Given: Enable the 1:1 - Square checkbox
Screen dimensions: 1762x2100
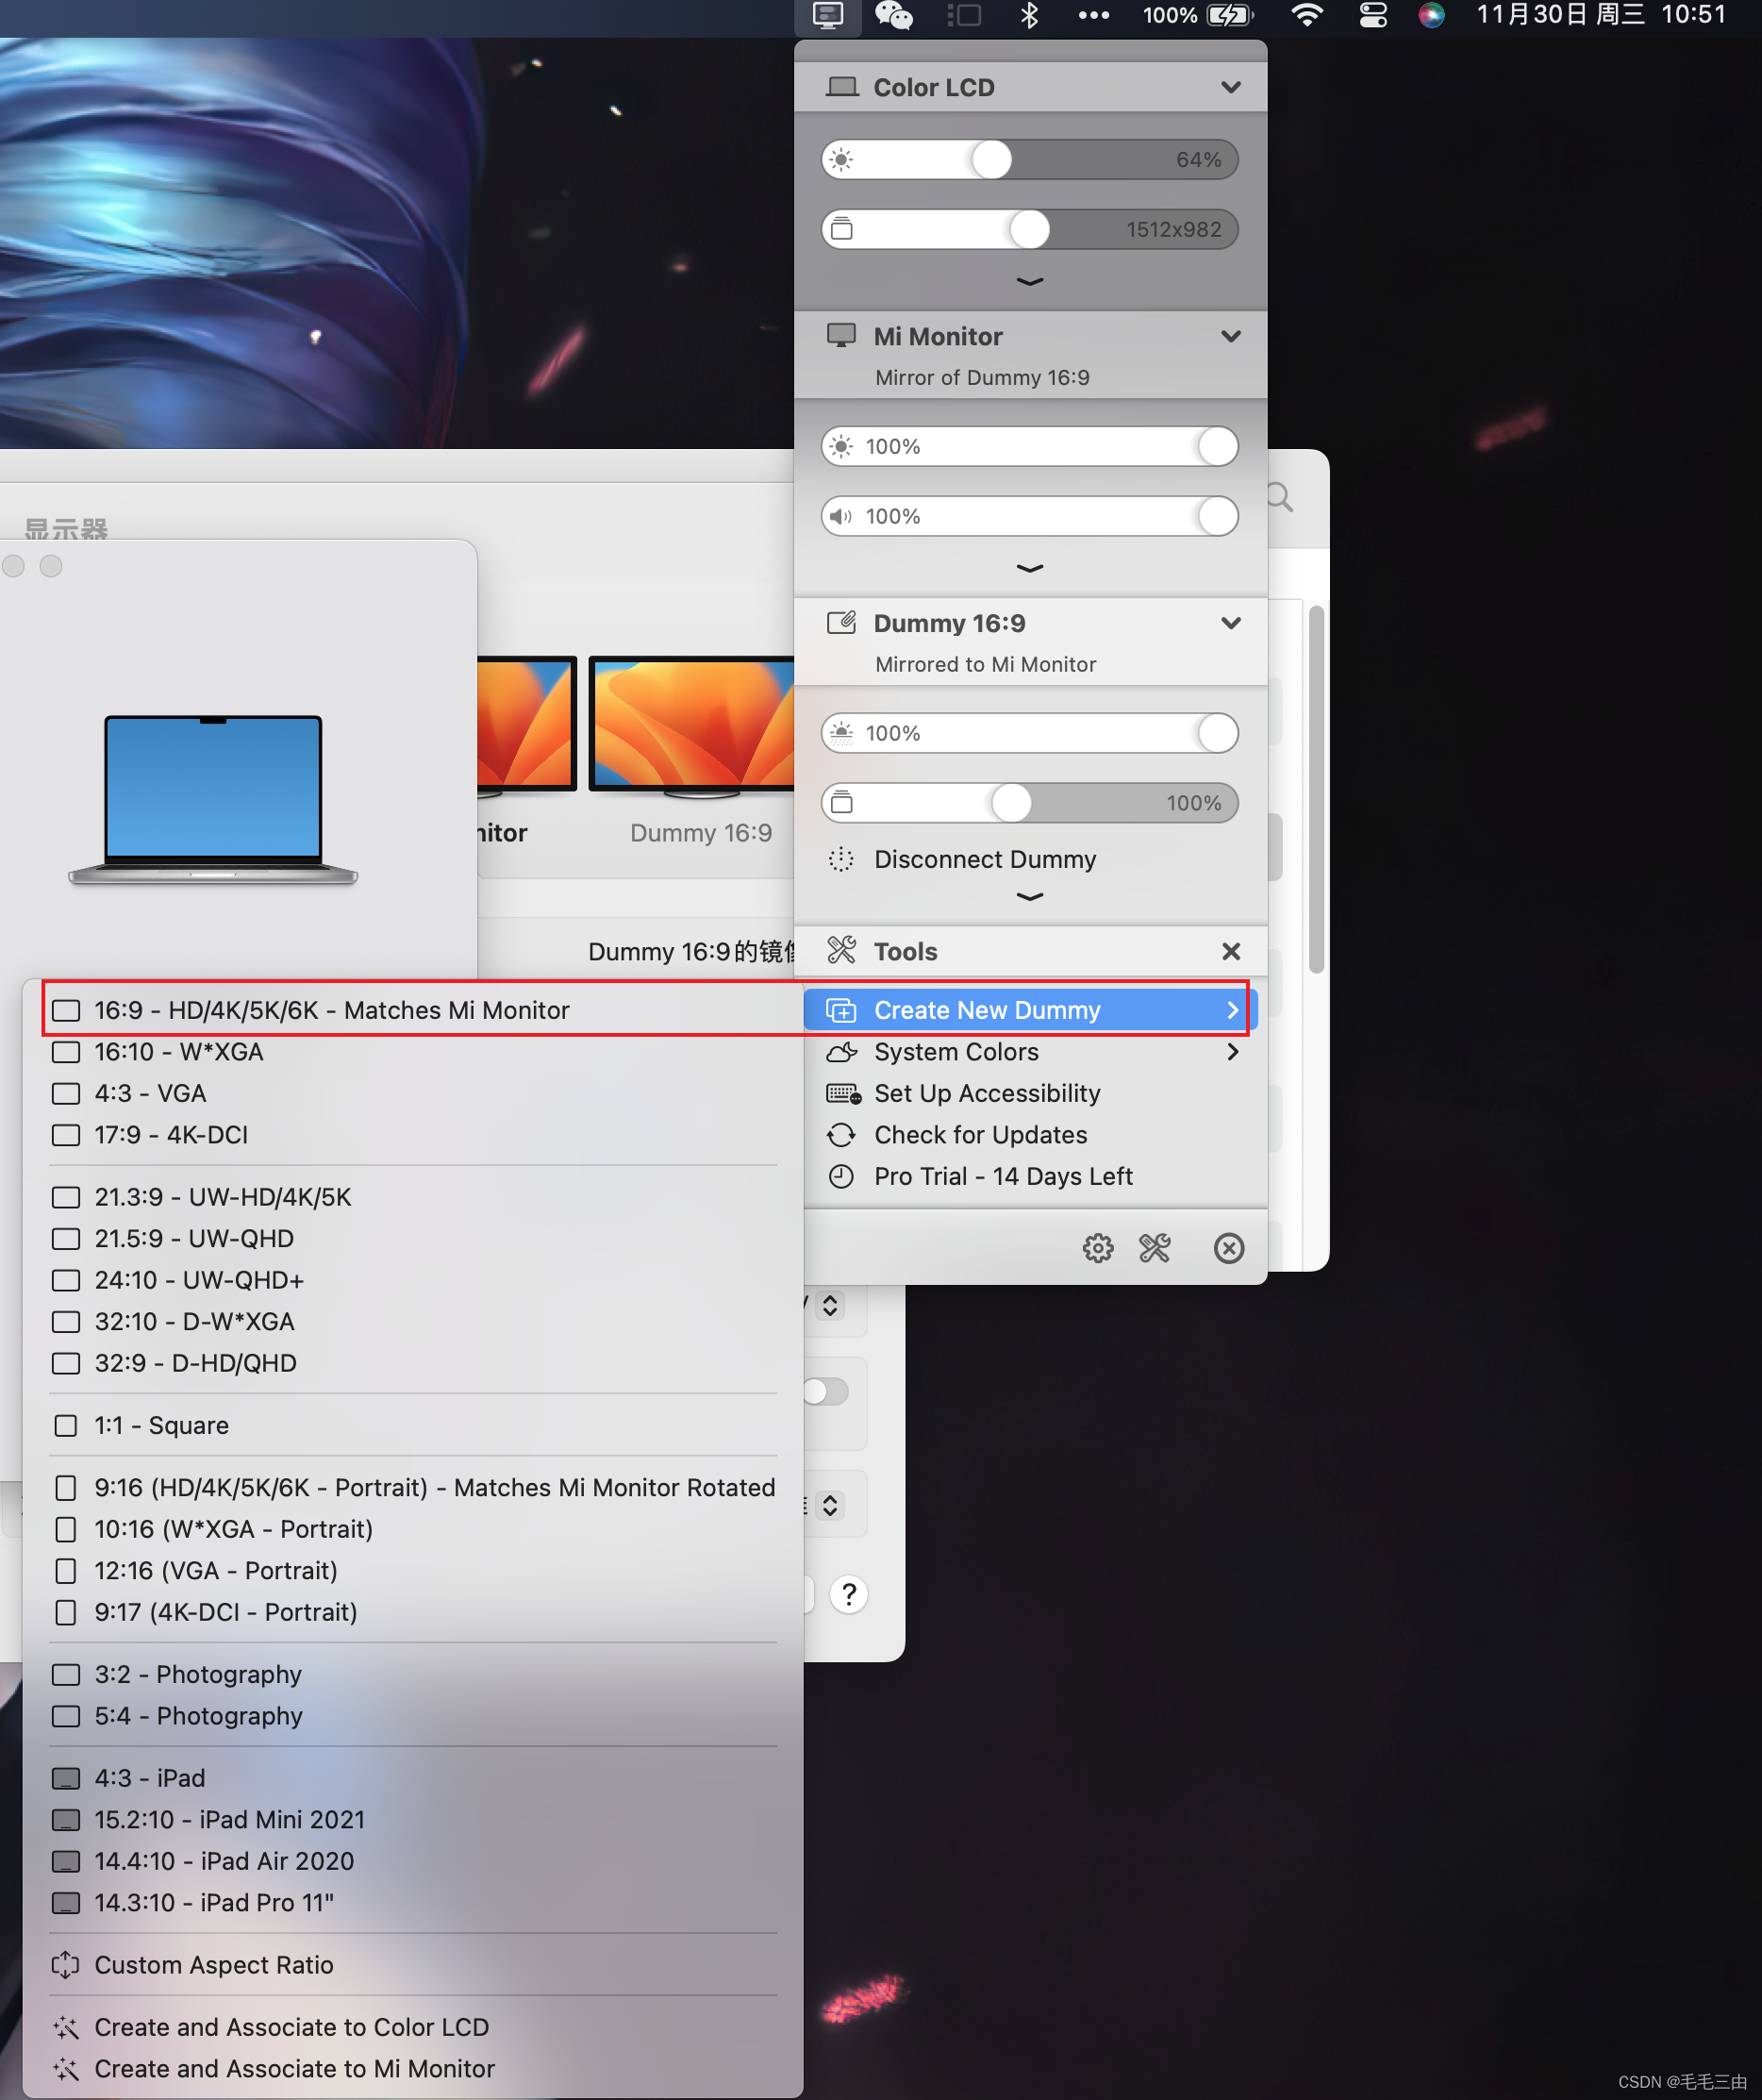Looking at the screenshot, I should tap(65, 1425).
